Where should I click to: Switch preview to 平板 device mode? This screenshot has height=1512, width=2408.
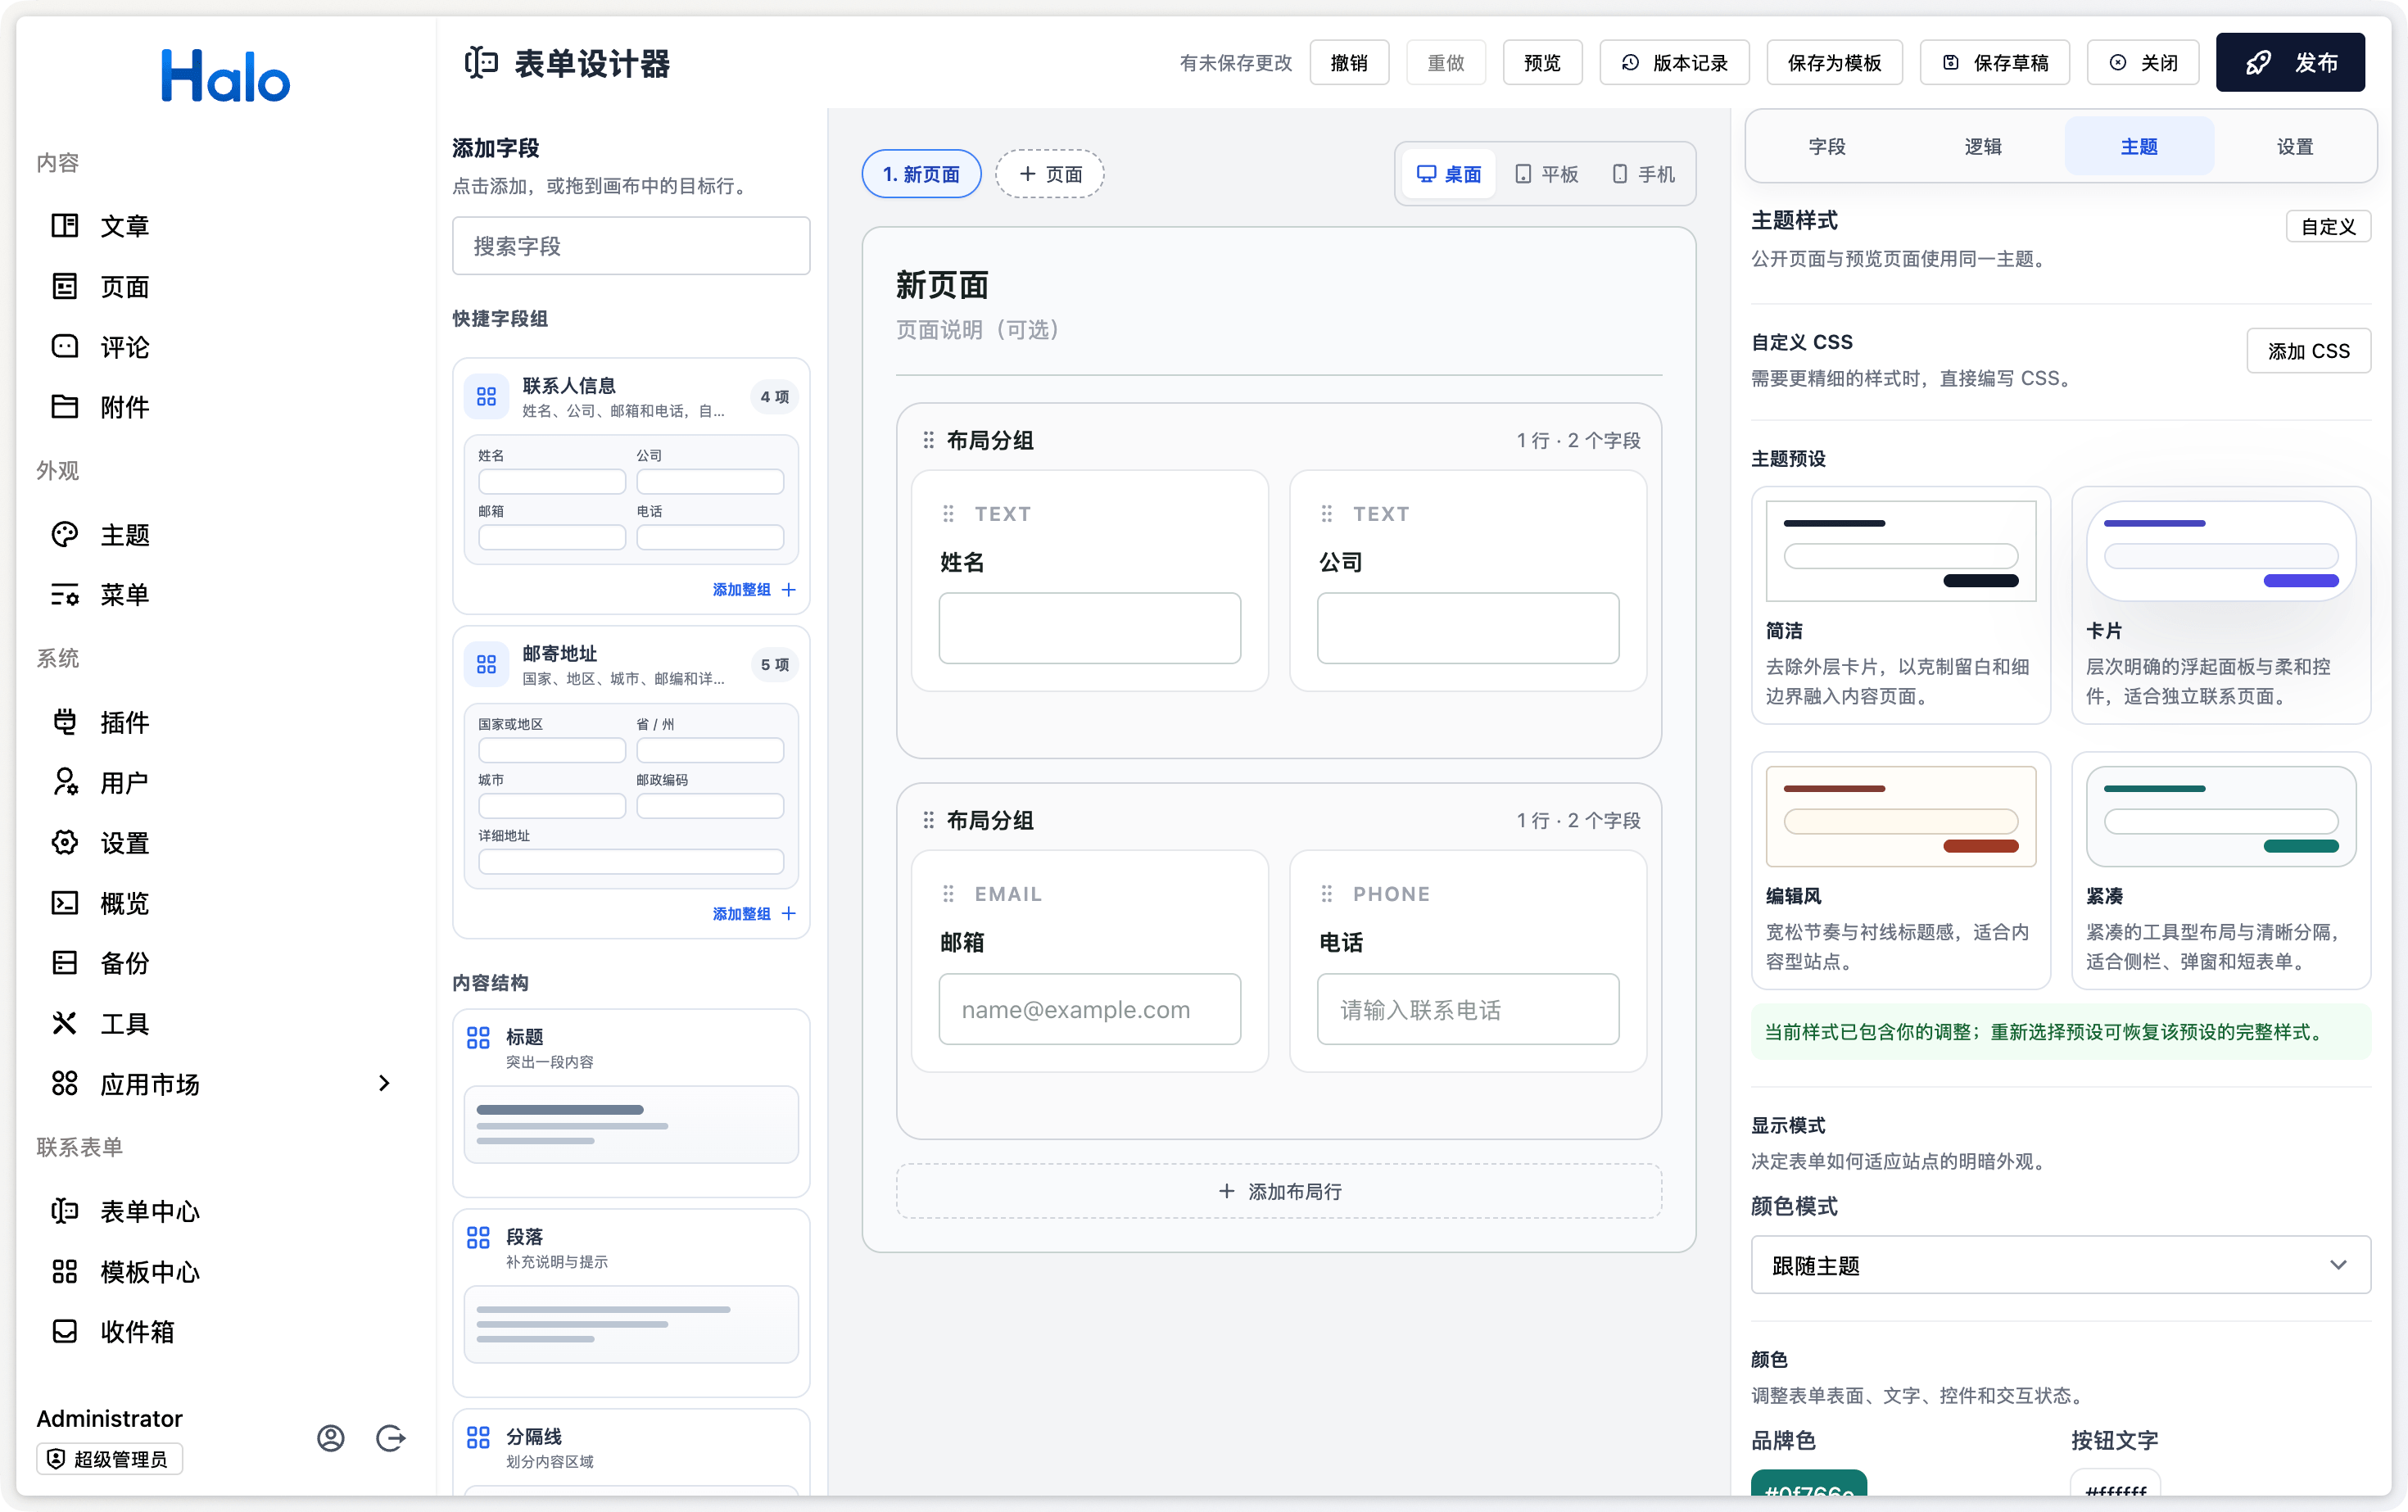click(x=1547, y=174)
